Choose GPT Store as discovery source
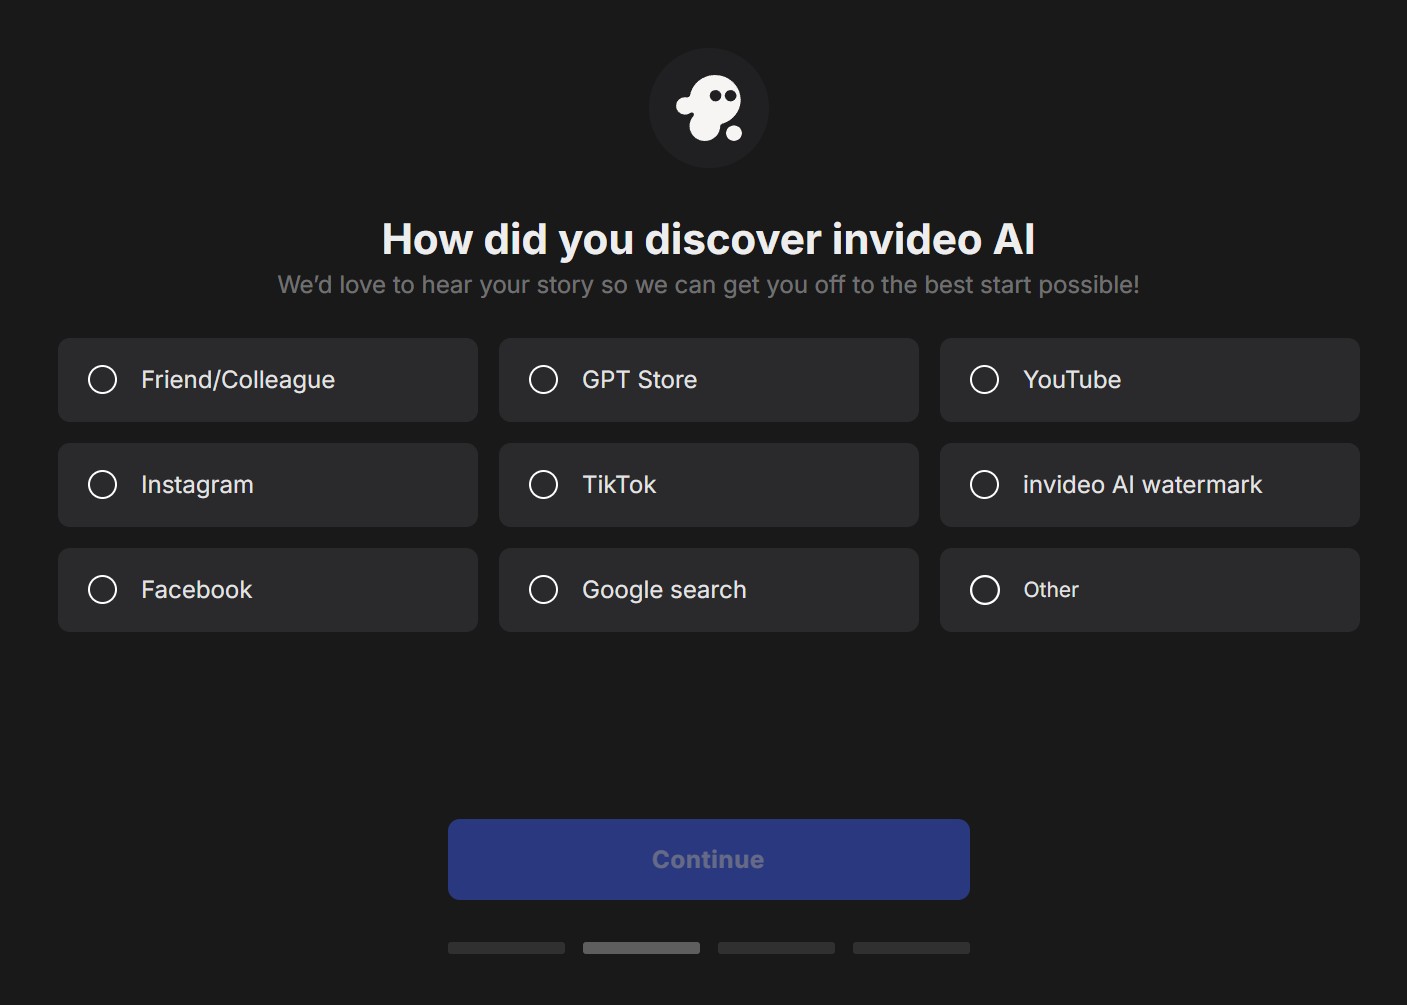Image resolution: width=1407 pixels, height=1005 pixels. (708, 380)
